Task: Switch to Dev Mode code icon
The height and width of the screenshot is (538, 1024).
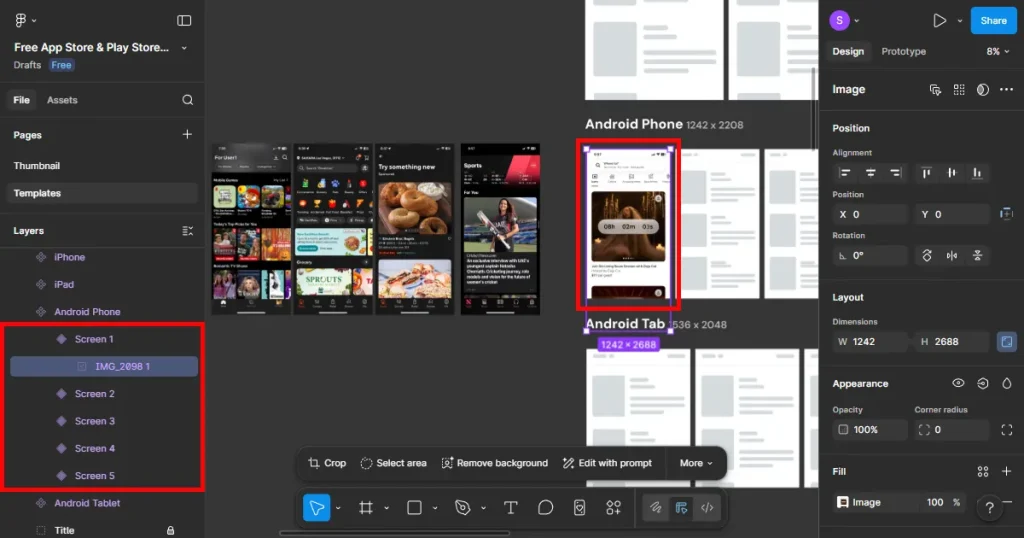Action: coord(707,507)
